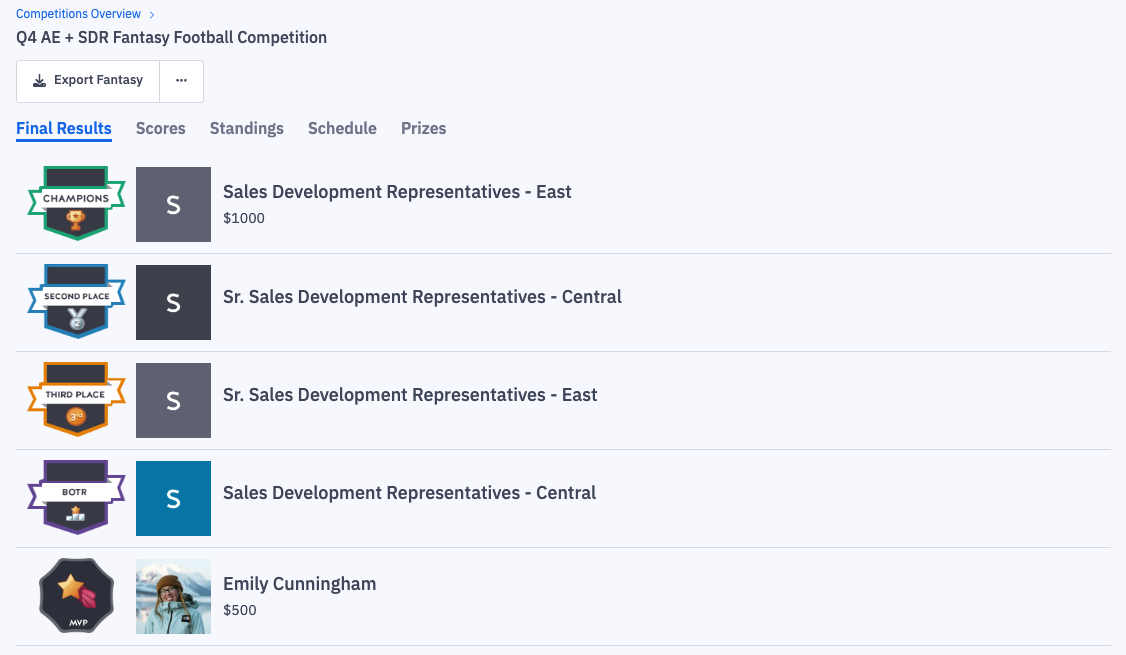This screenshot has width=1126, height=655.
Task: Click the Champions trophy badge icon
Action: tap(76, 204)
